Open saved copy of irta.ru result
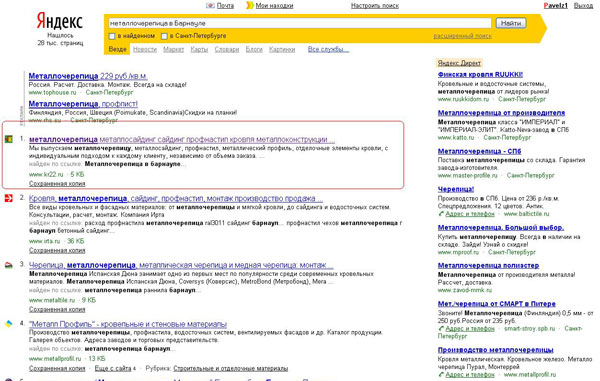600x381 pixels. [x=57, y=250]
